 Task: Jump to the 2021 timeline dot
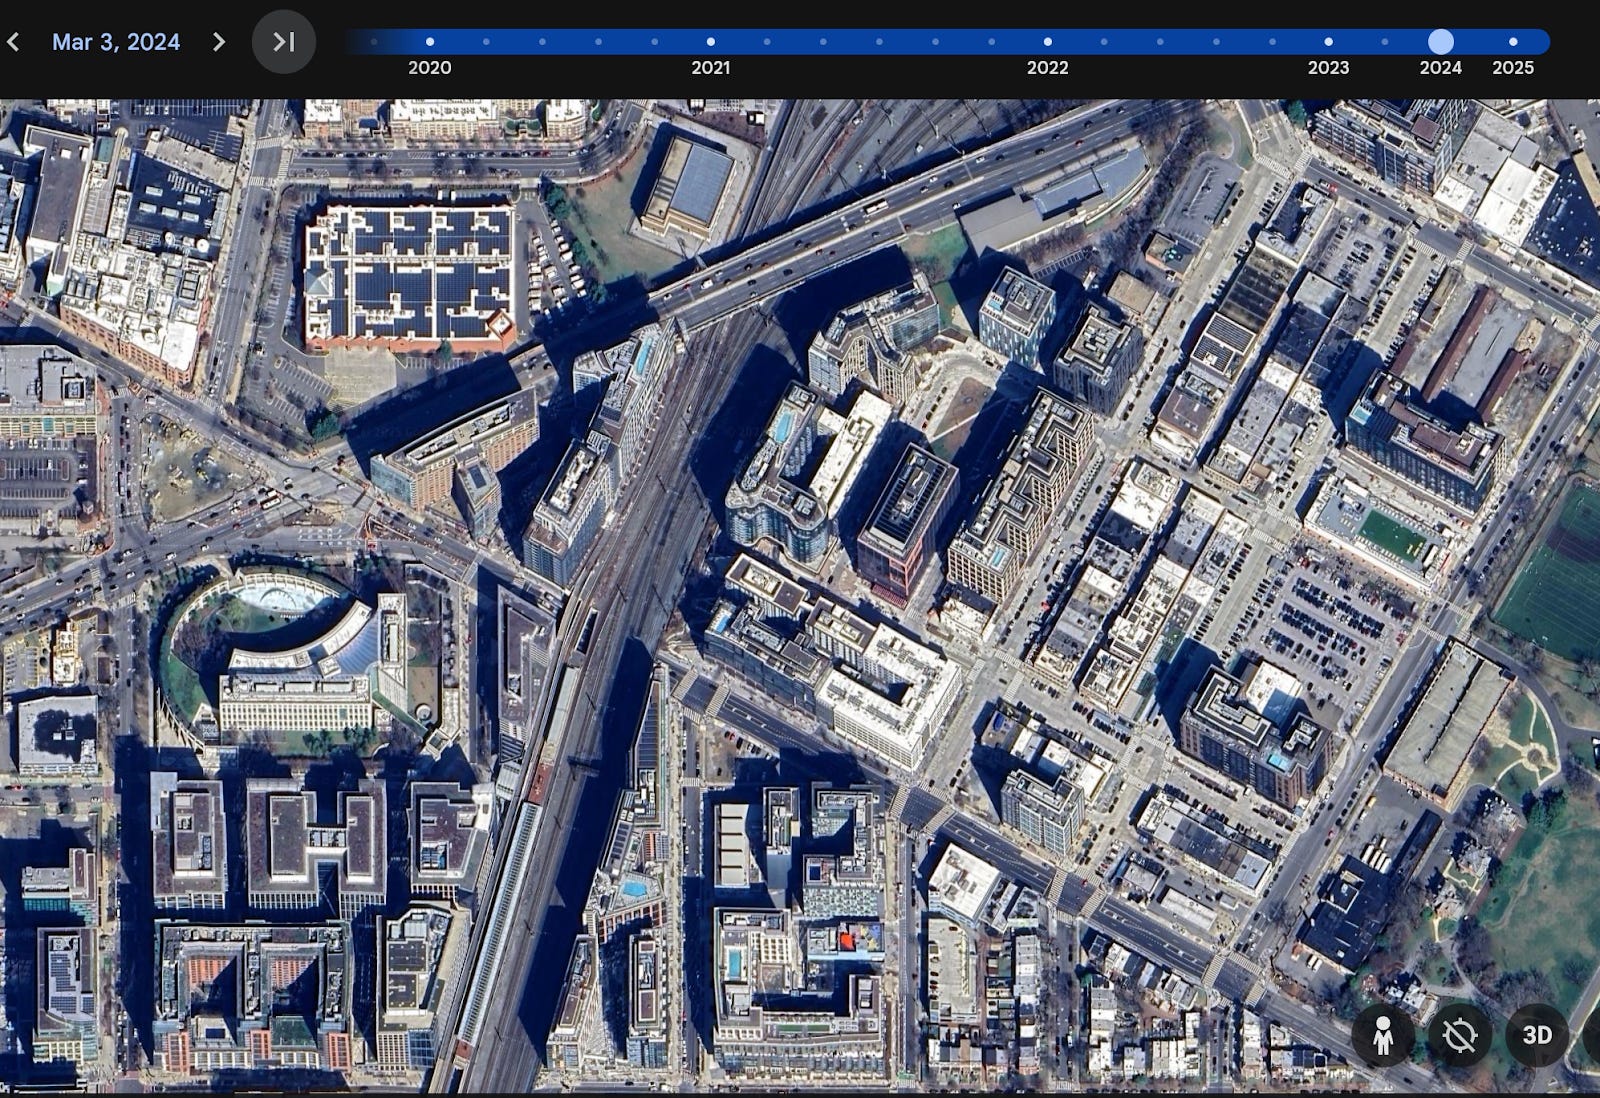(x=711, y=42)
